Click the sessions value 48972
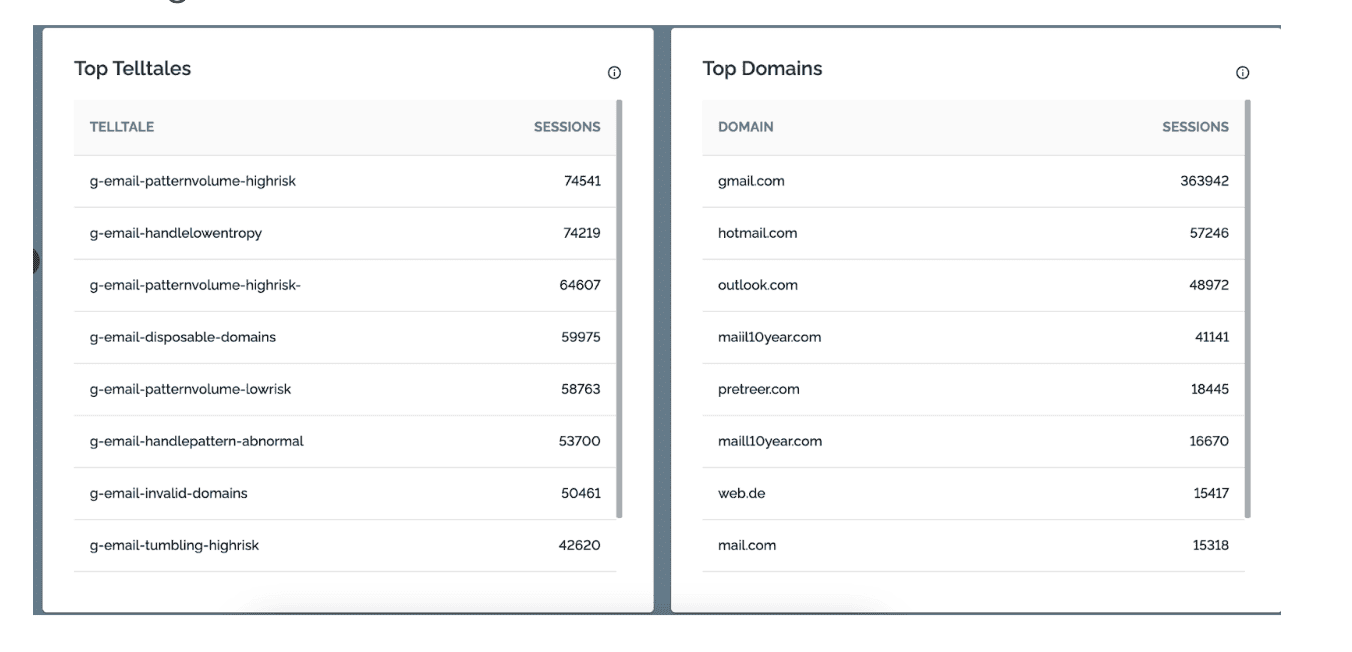 (1208, 285)
